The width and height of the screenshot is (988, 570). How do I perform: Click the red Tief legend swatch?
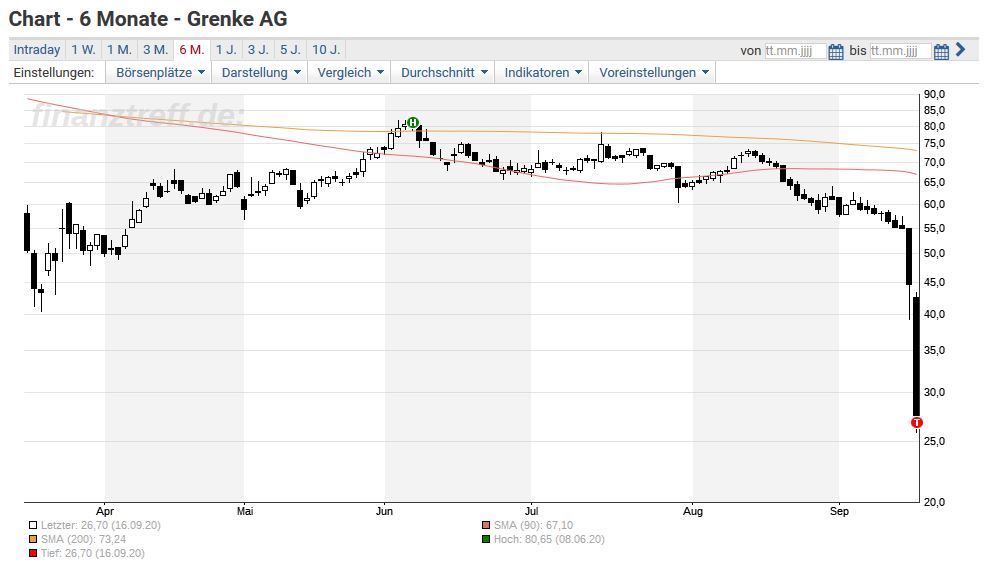(x=33, y=553)
